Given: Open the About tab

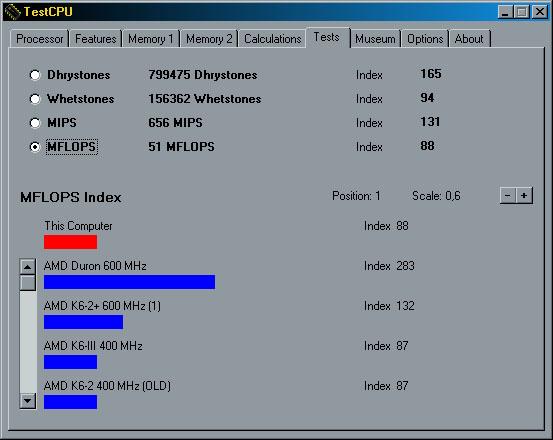Looking at the screenshot, I should coord(469,39).
